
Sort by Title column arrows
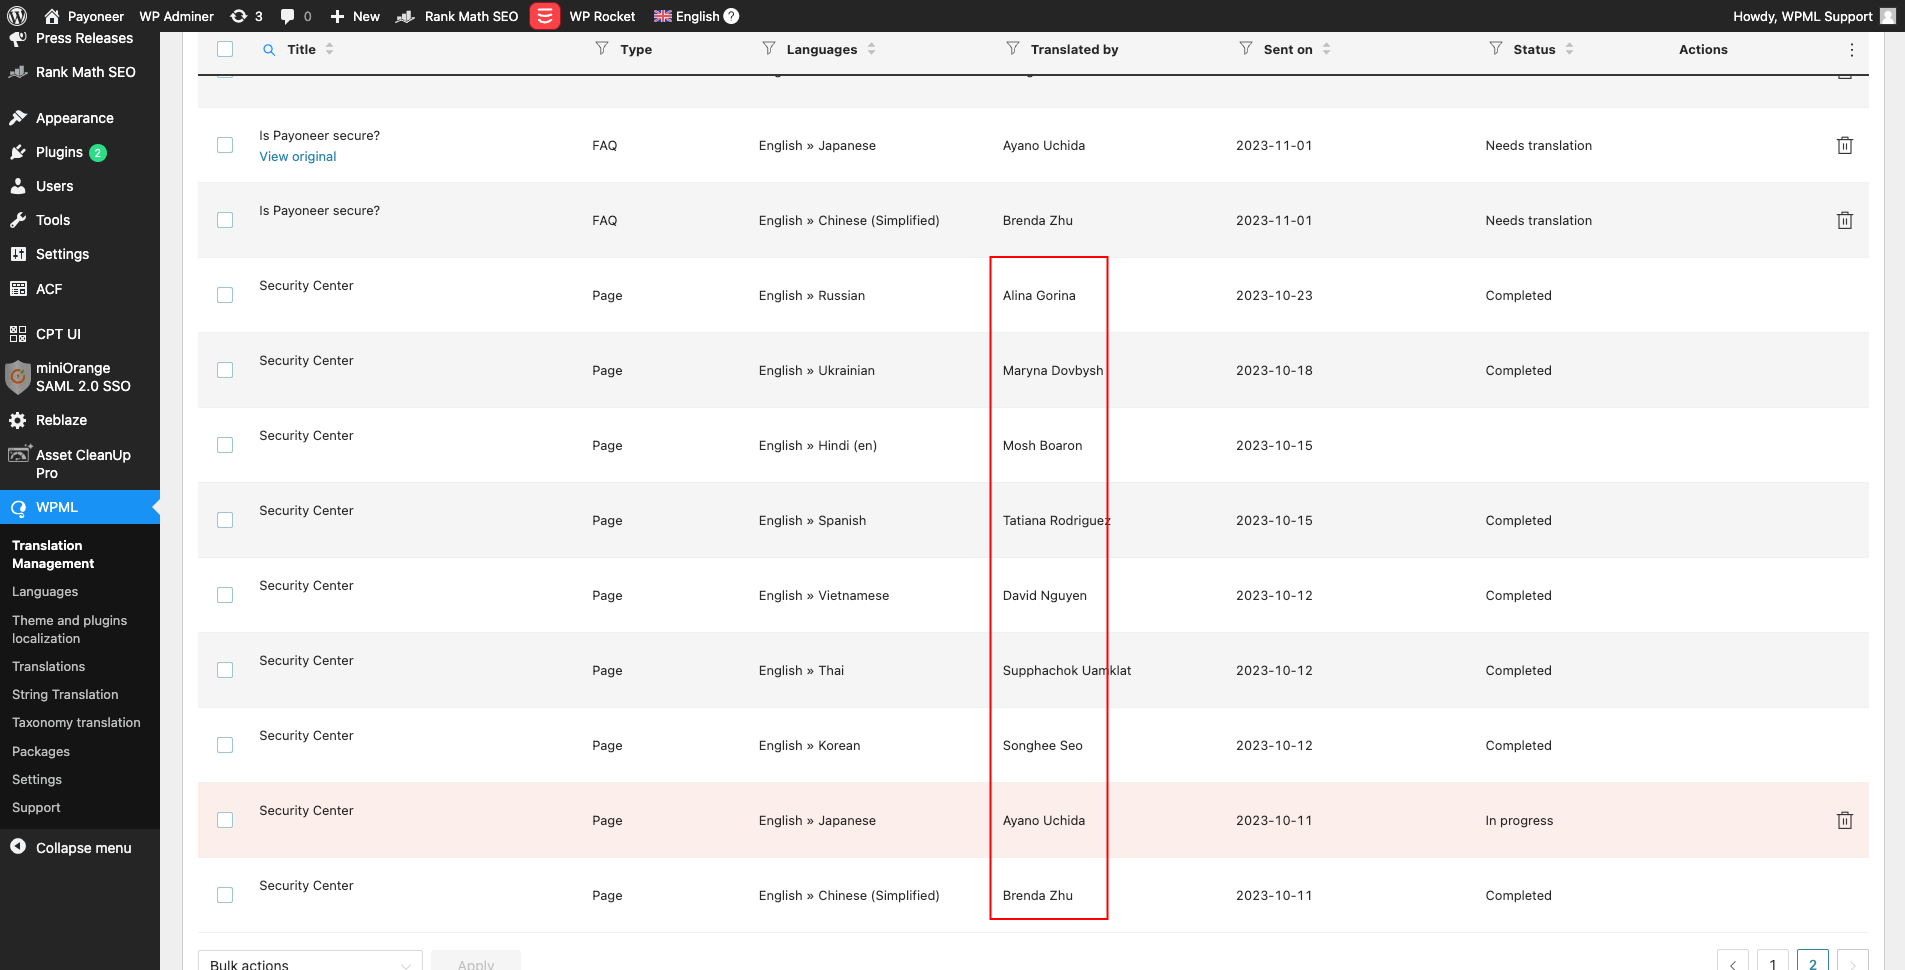[329, 49]
